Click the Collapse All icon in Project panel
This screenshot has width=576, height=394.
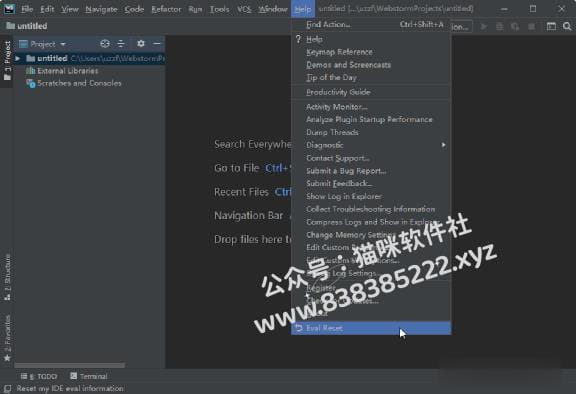[x=121, y=44]
